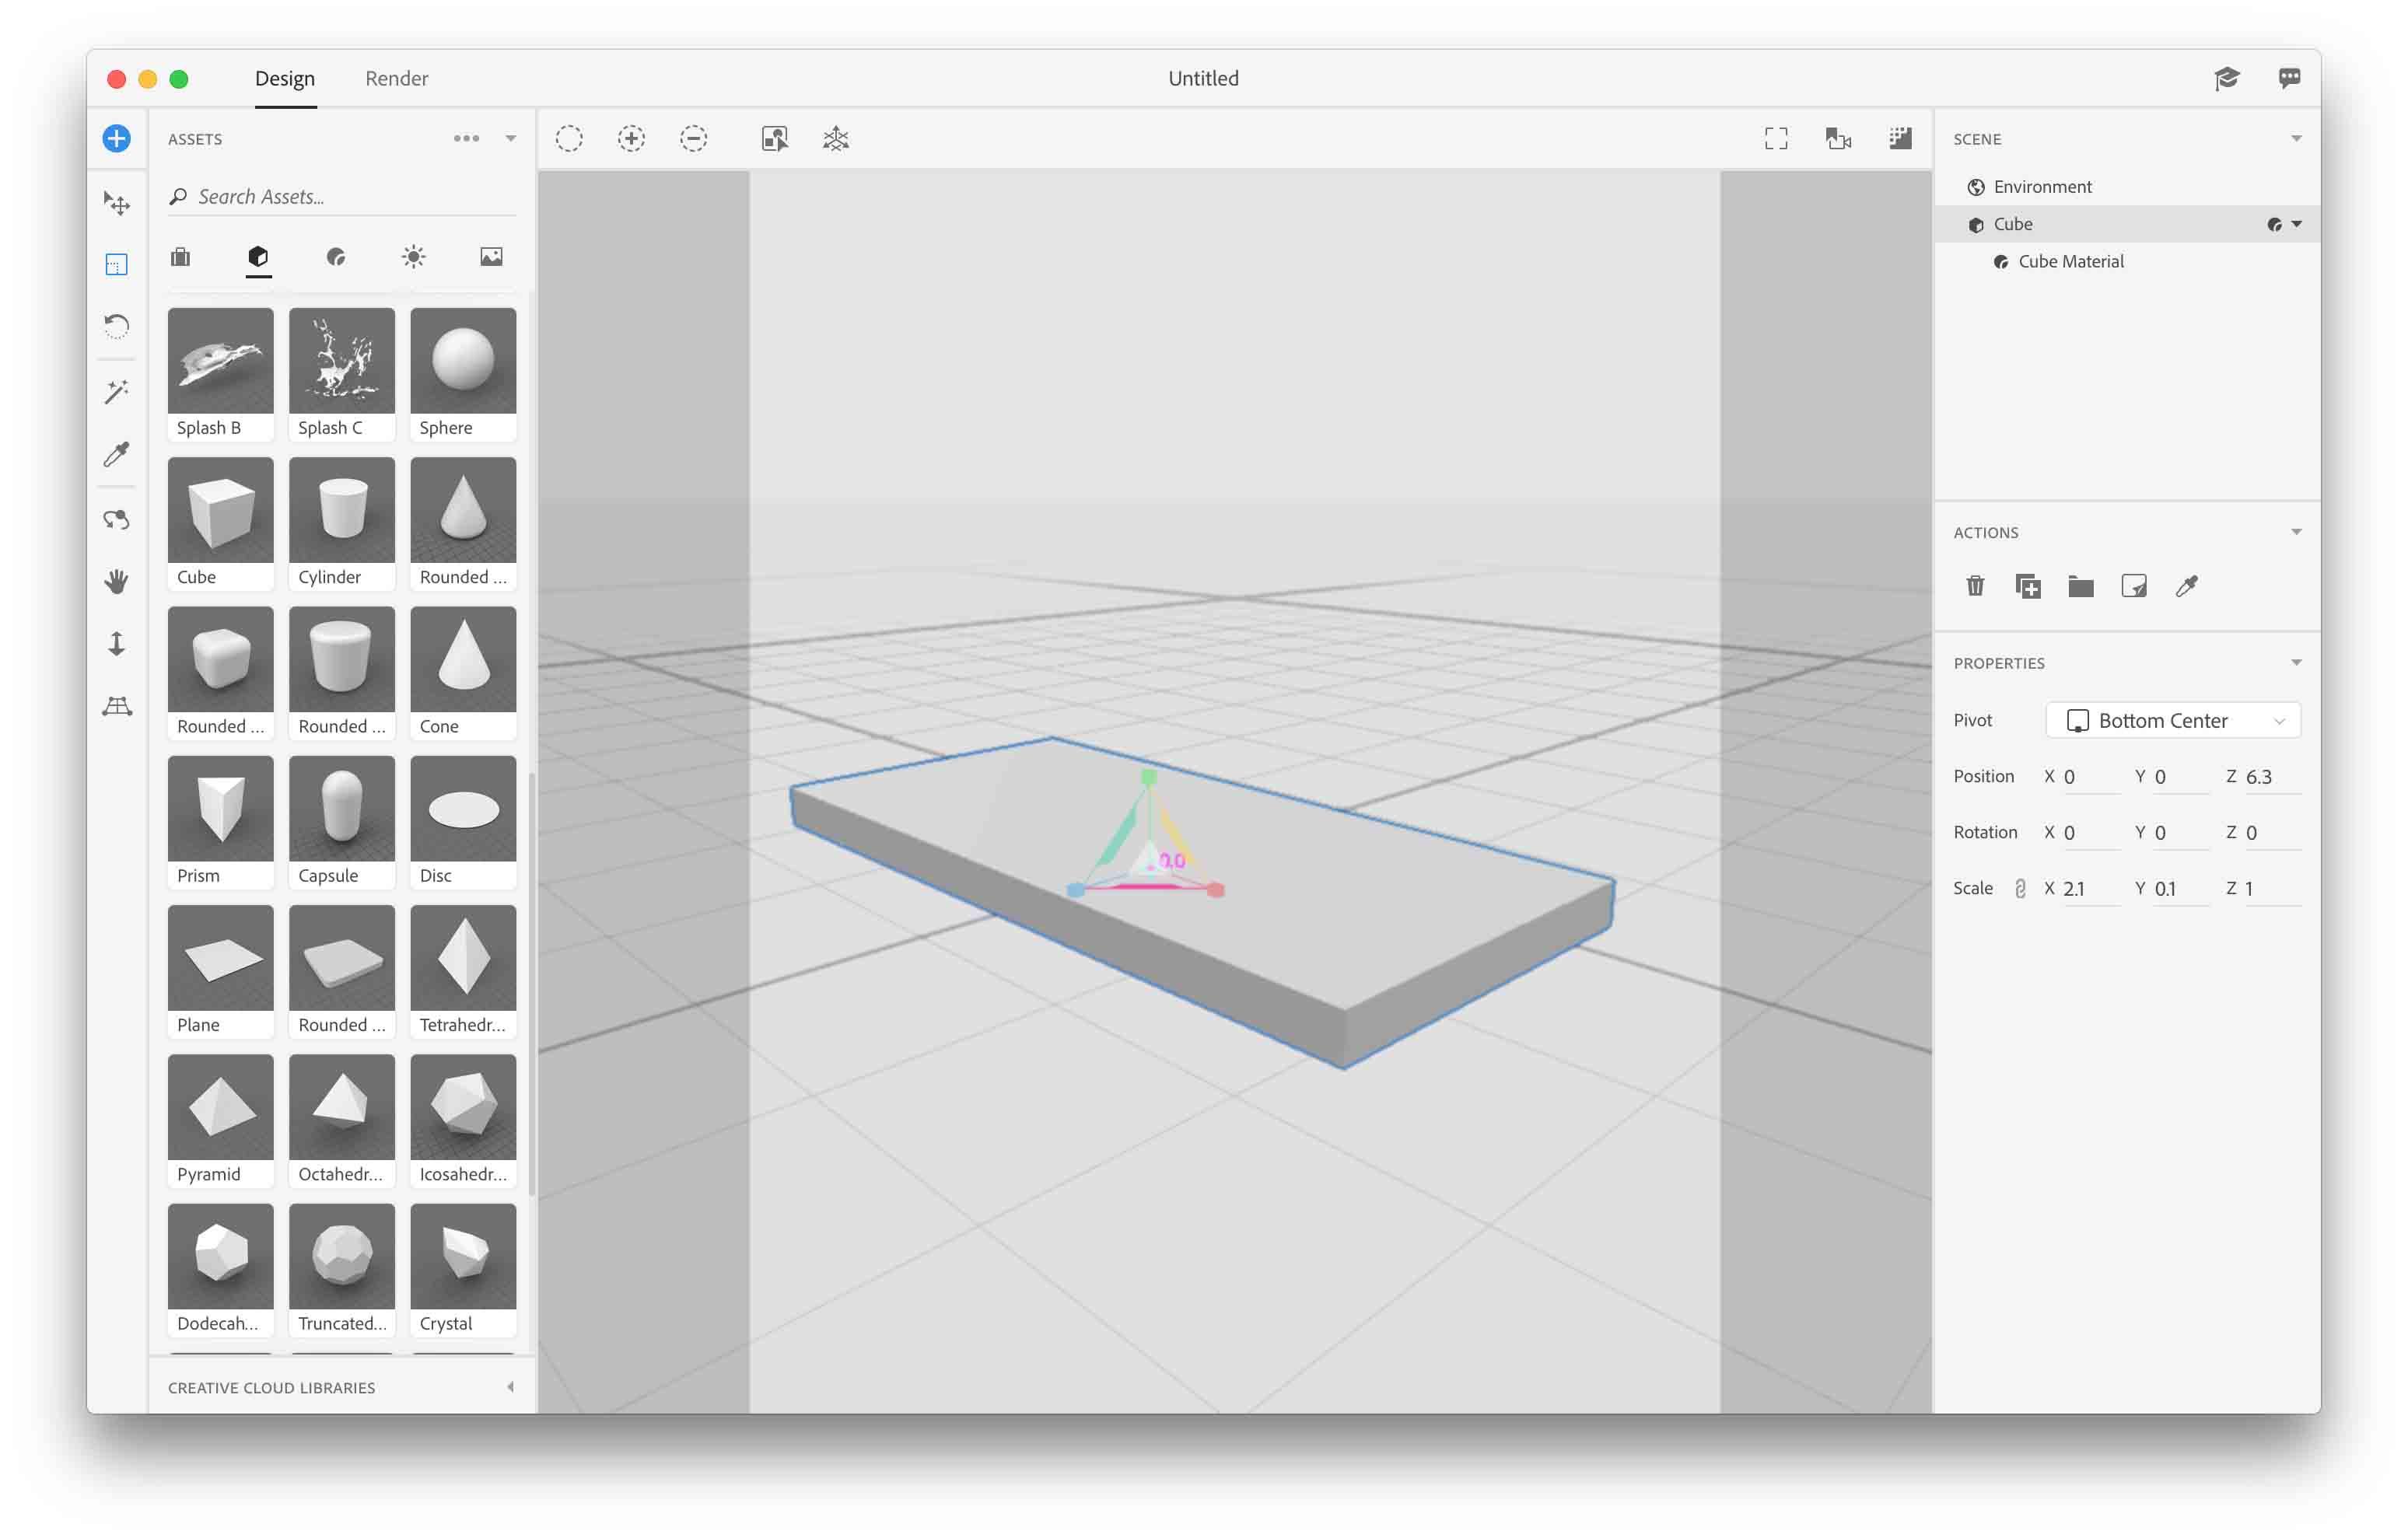Click the Rotation Y value field
The height and width of the screenshot is (1538, 2408).
click(x=2181, y=833)
